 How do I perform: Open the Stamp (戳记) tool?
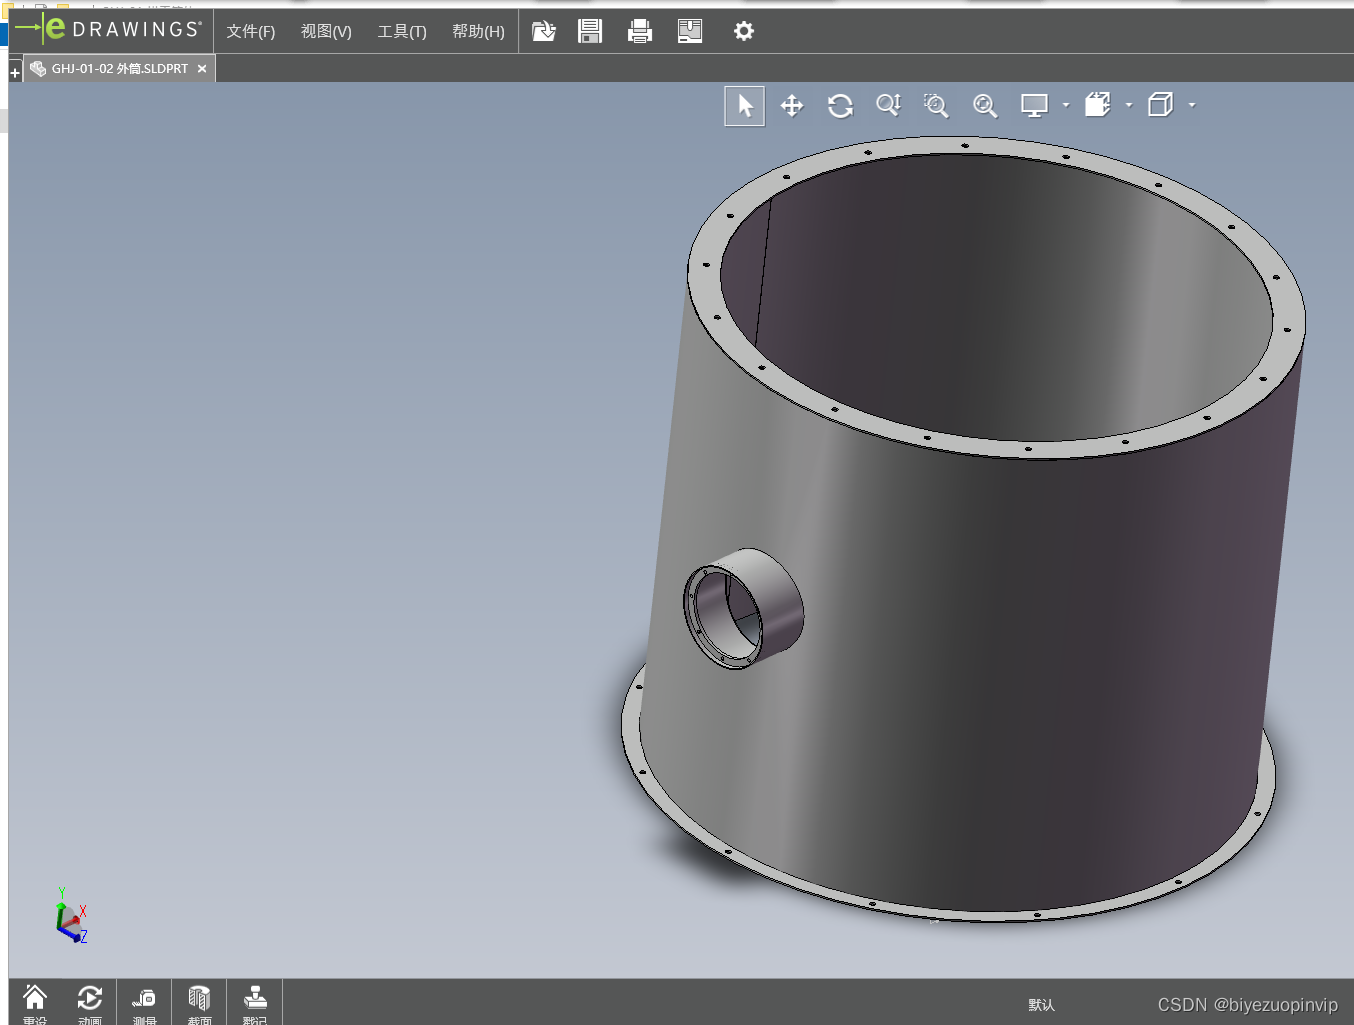pos(255,1003)
